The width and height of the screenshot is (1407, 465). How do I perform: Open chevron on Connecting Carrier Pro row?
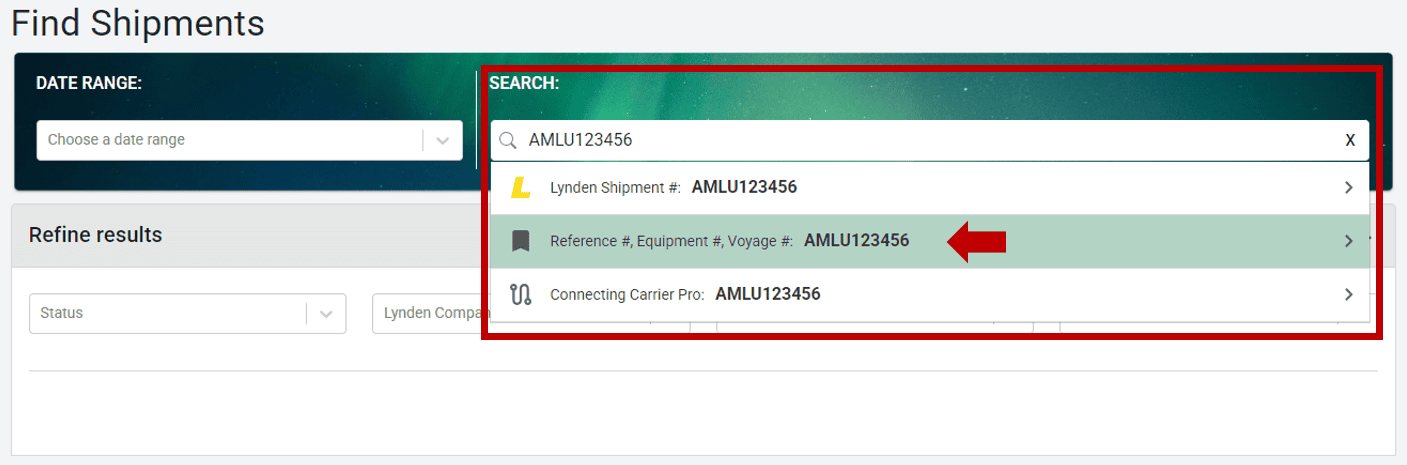1349,294
